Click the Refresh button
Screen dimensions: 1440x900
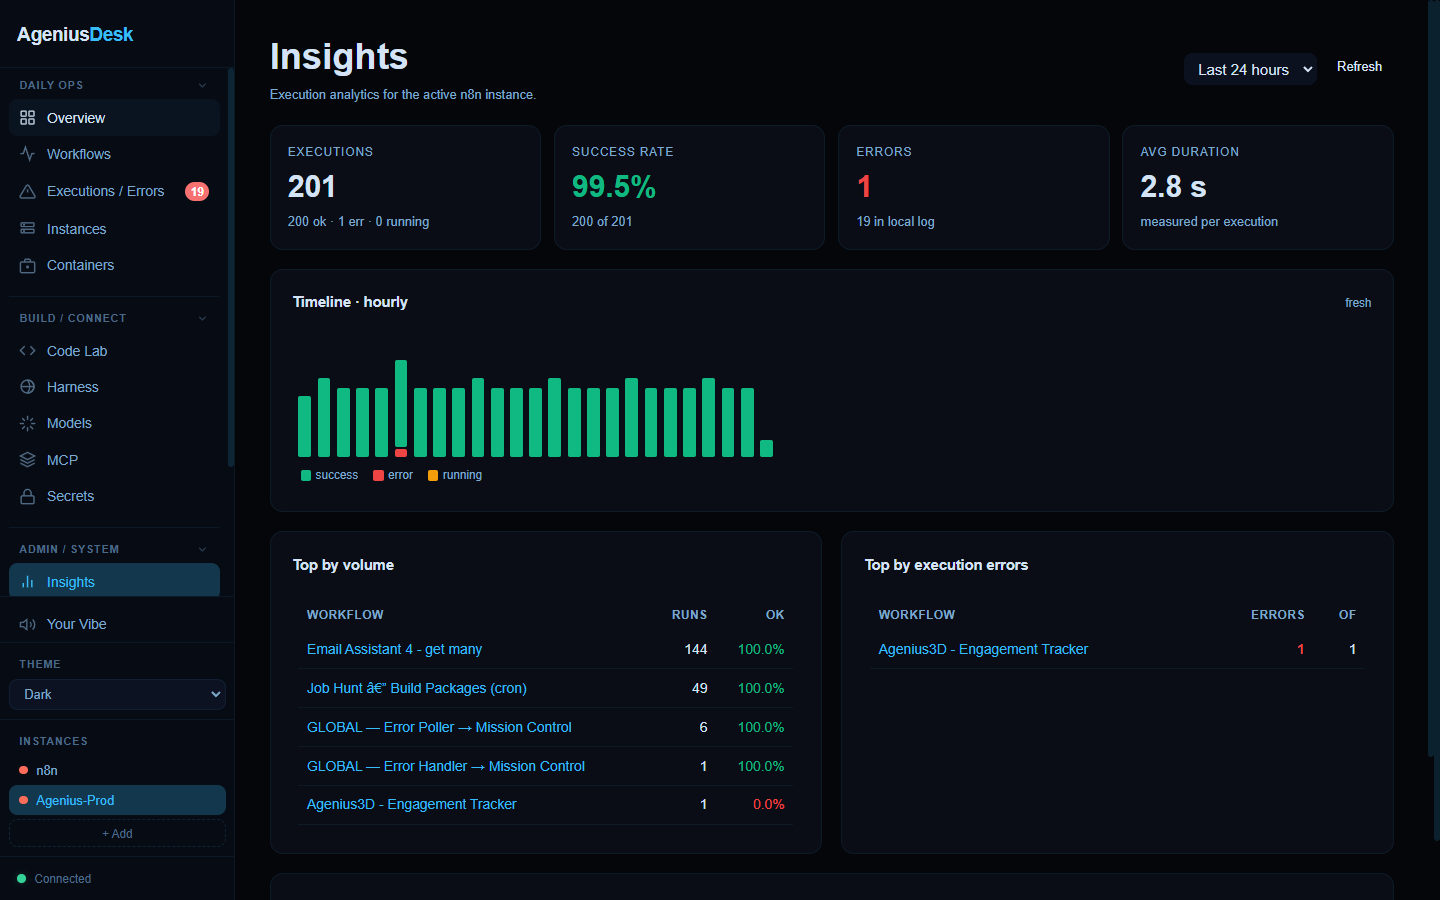coord(1359,67)
